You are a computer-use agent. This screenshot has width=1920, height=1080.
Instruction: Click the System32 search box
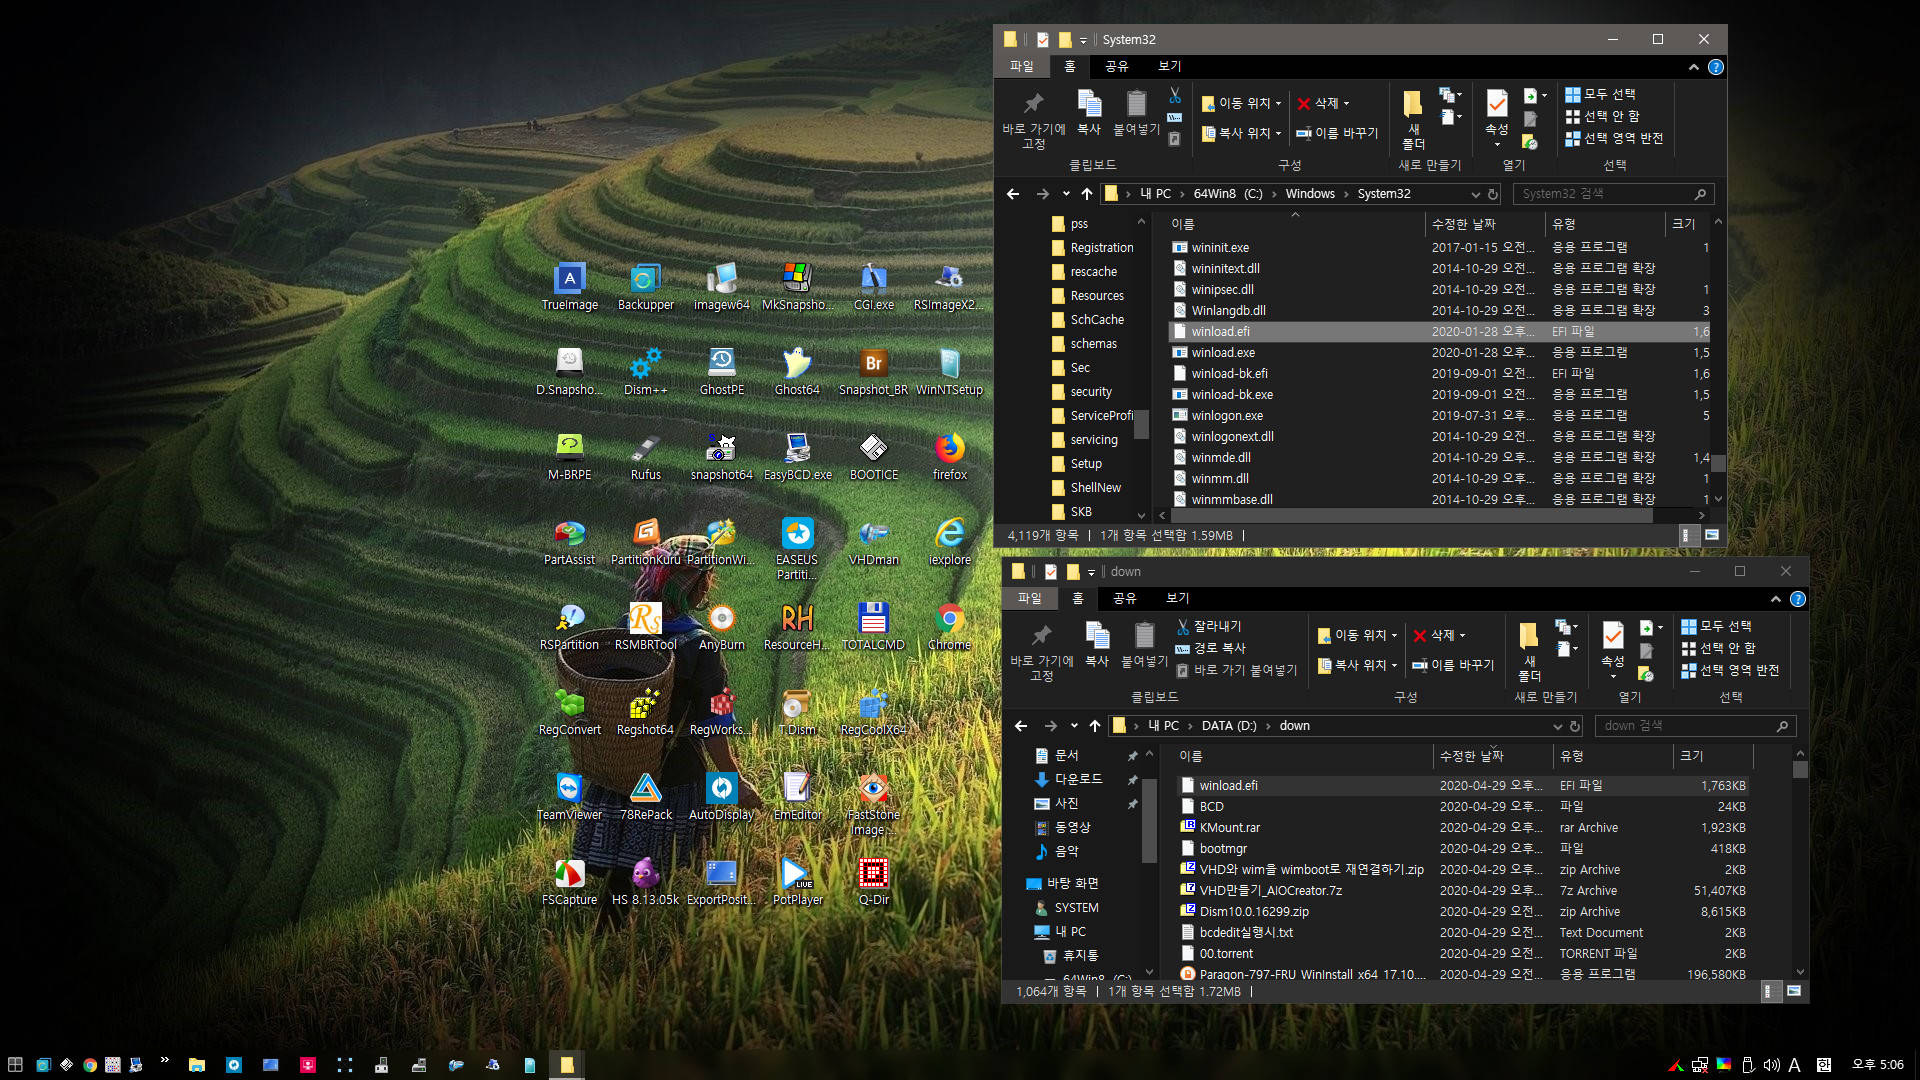click(x=1612, y=194)
